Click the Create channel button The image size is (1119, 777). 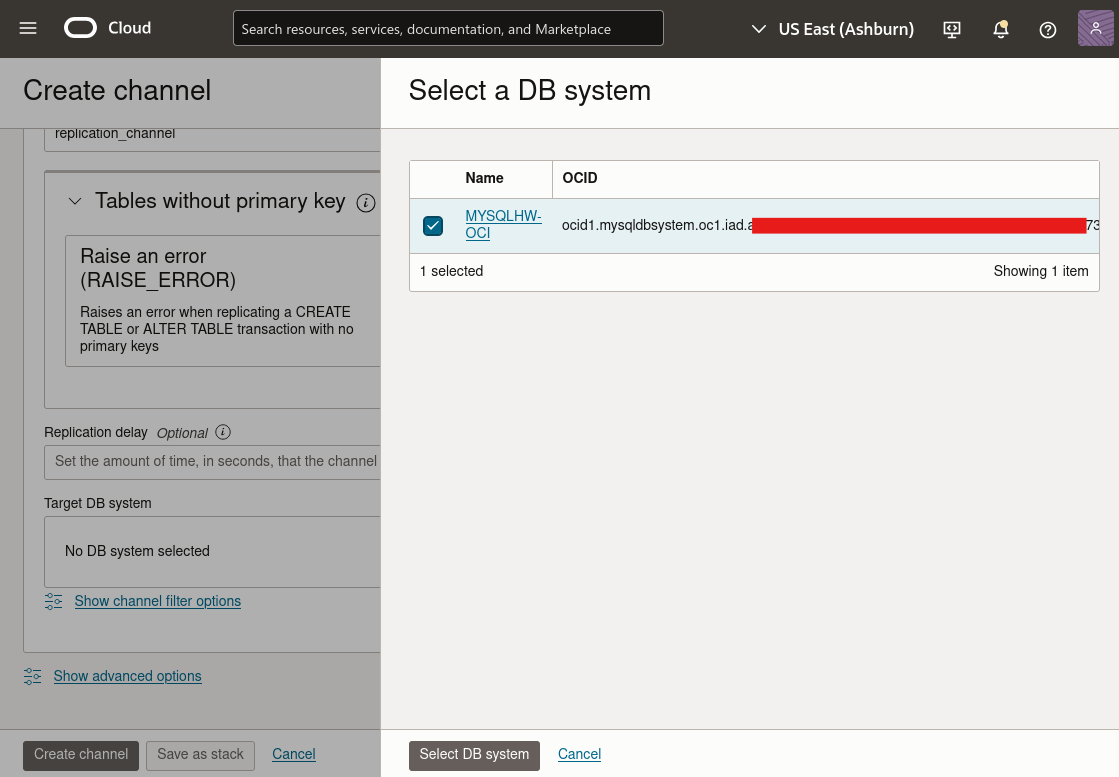(x=80, y=755)
